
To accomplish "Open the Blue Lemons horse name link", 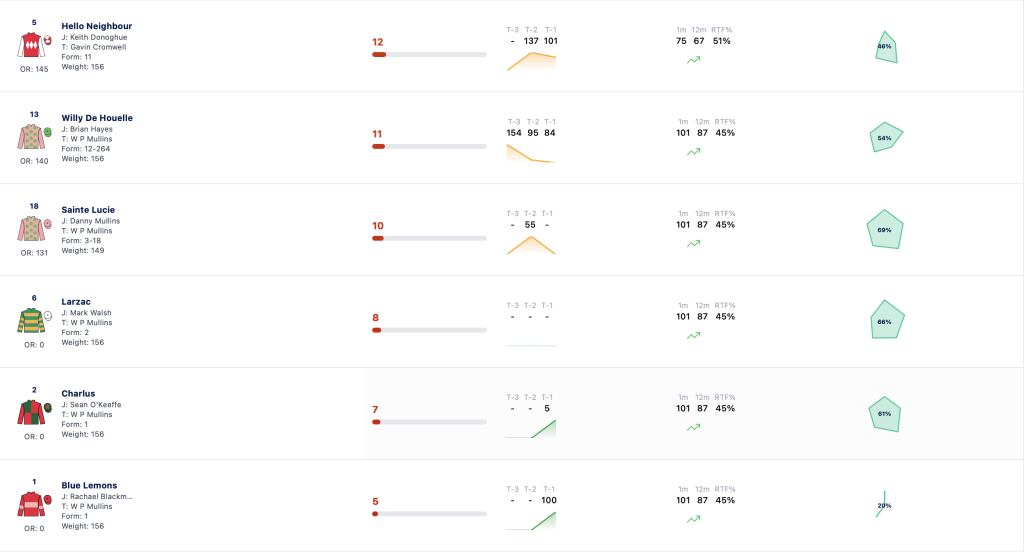I will click(89, 485).
